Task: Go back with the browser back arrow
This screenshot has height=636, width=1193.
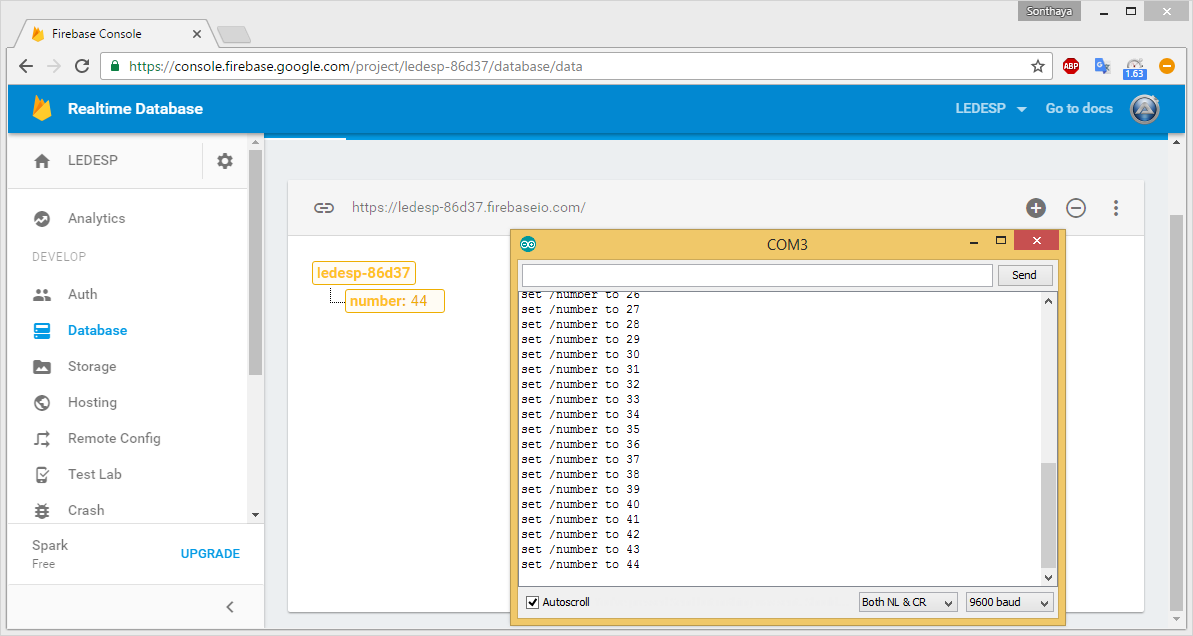Action: coord(26,66)
